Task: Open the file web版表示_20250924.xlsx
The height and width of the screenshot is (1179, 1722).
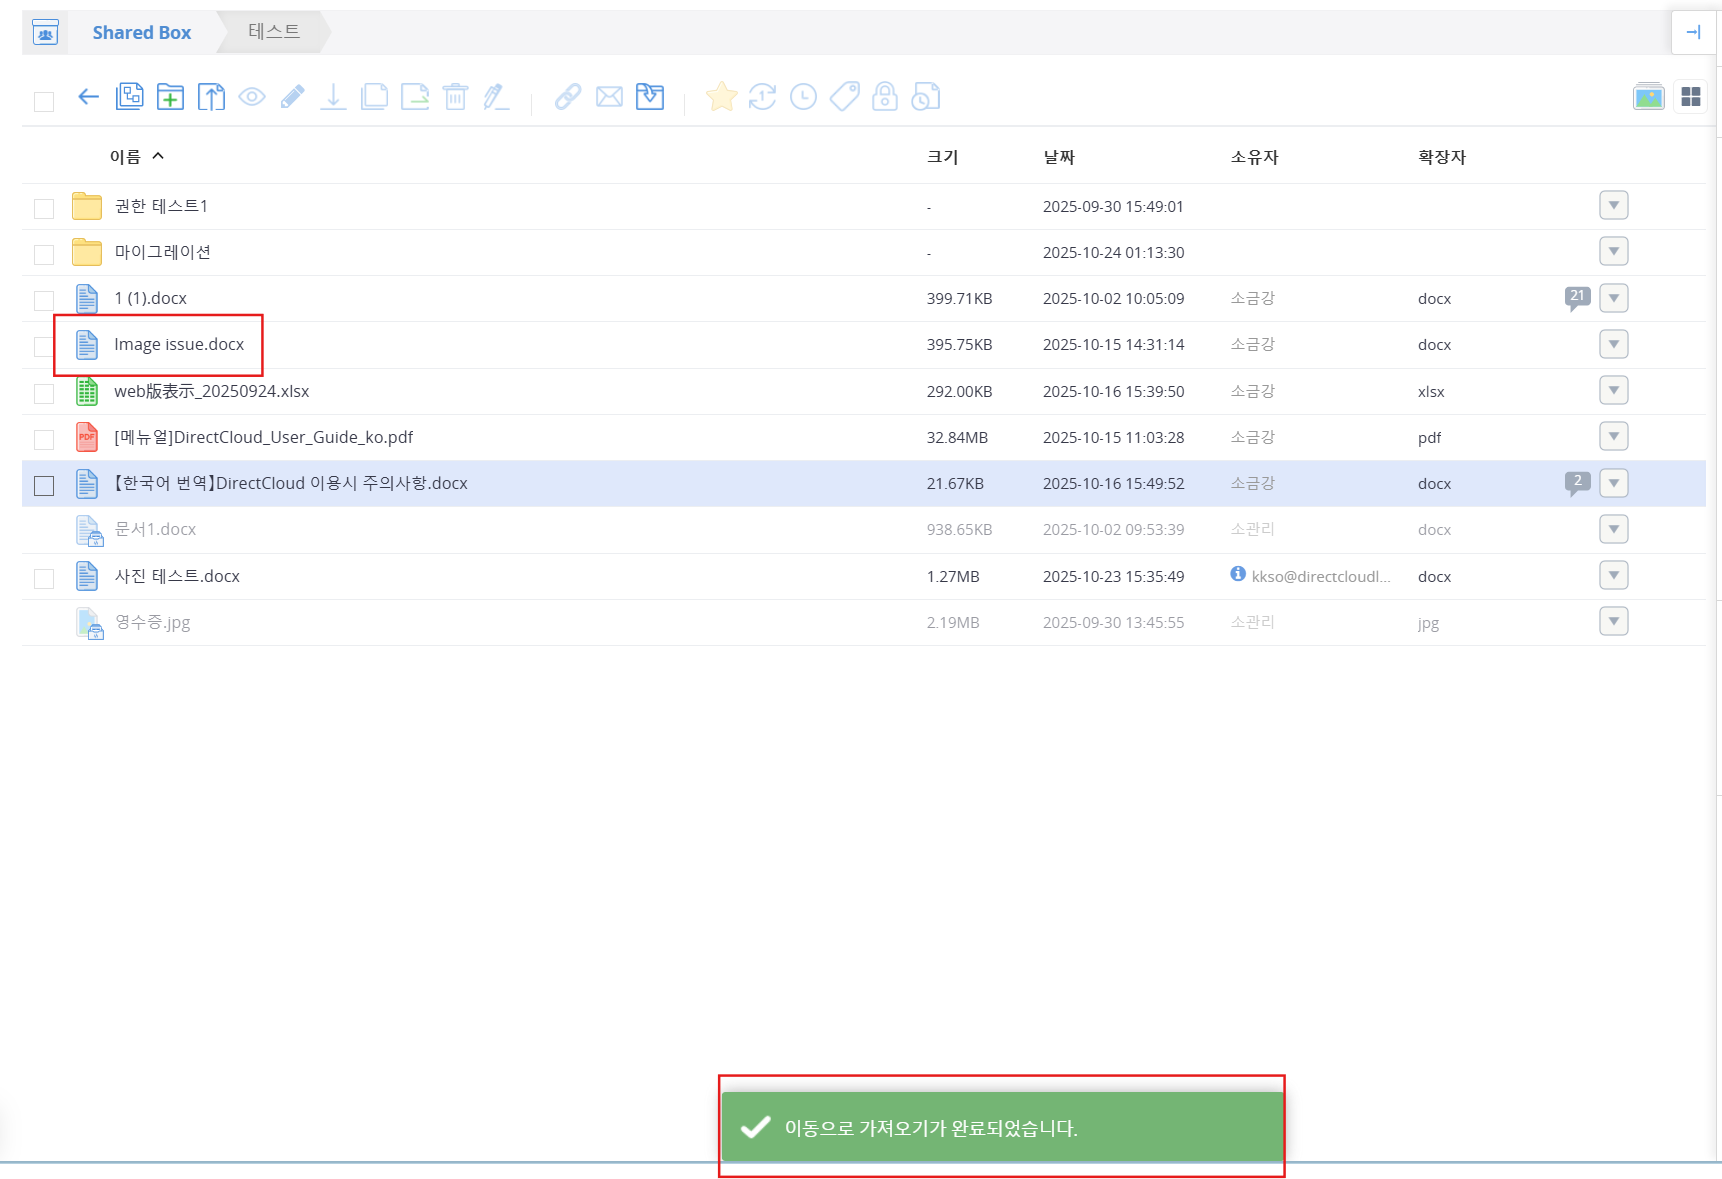Action: click(x=211, y=391)
